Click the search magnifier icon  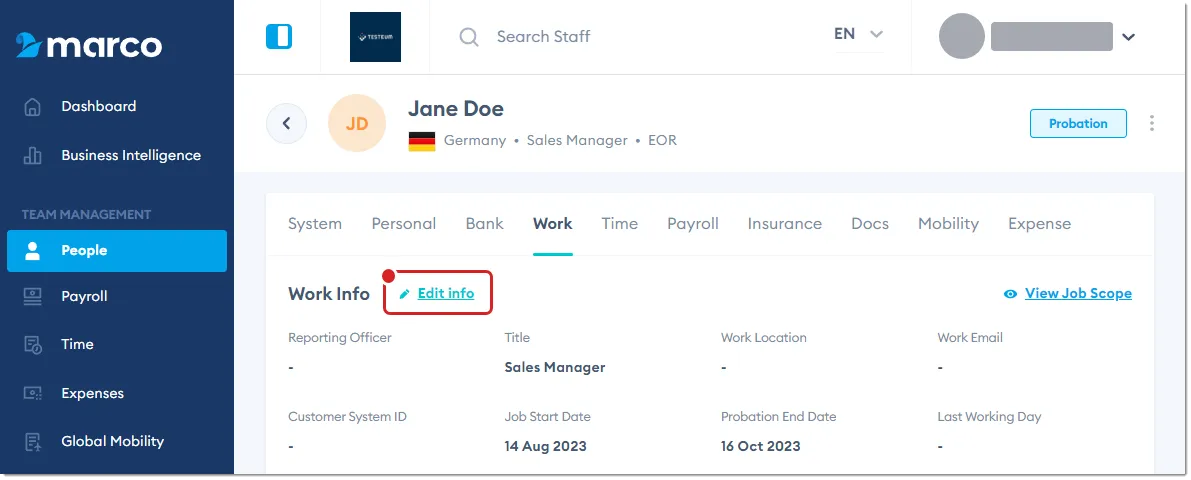(x=469, y=36)
